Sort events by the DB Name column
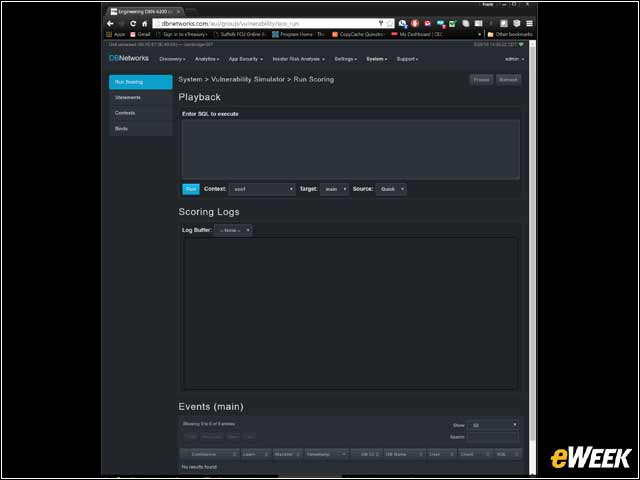This screenshot has height=480, width=640. [404, 454]
